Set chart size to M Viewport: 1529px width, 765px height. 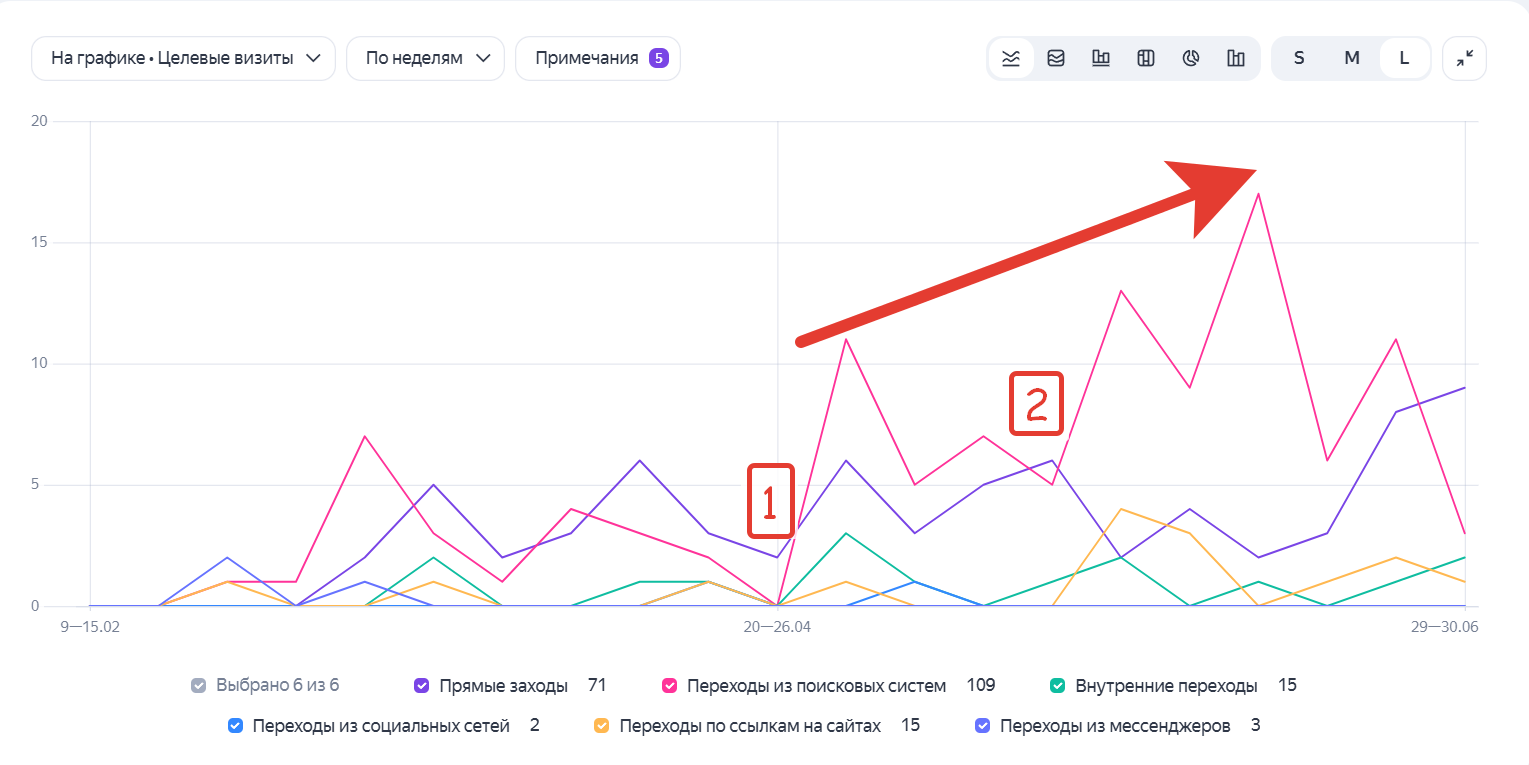pos(1352,58)
